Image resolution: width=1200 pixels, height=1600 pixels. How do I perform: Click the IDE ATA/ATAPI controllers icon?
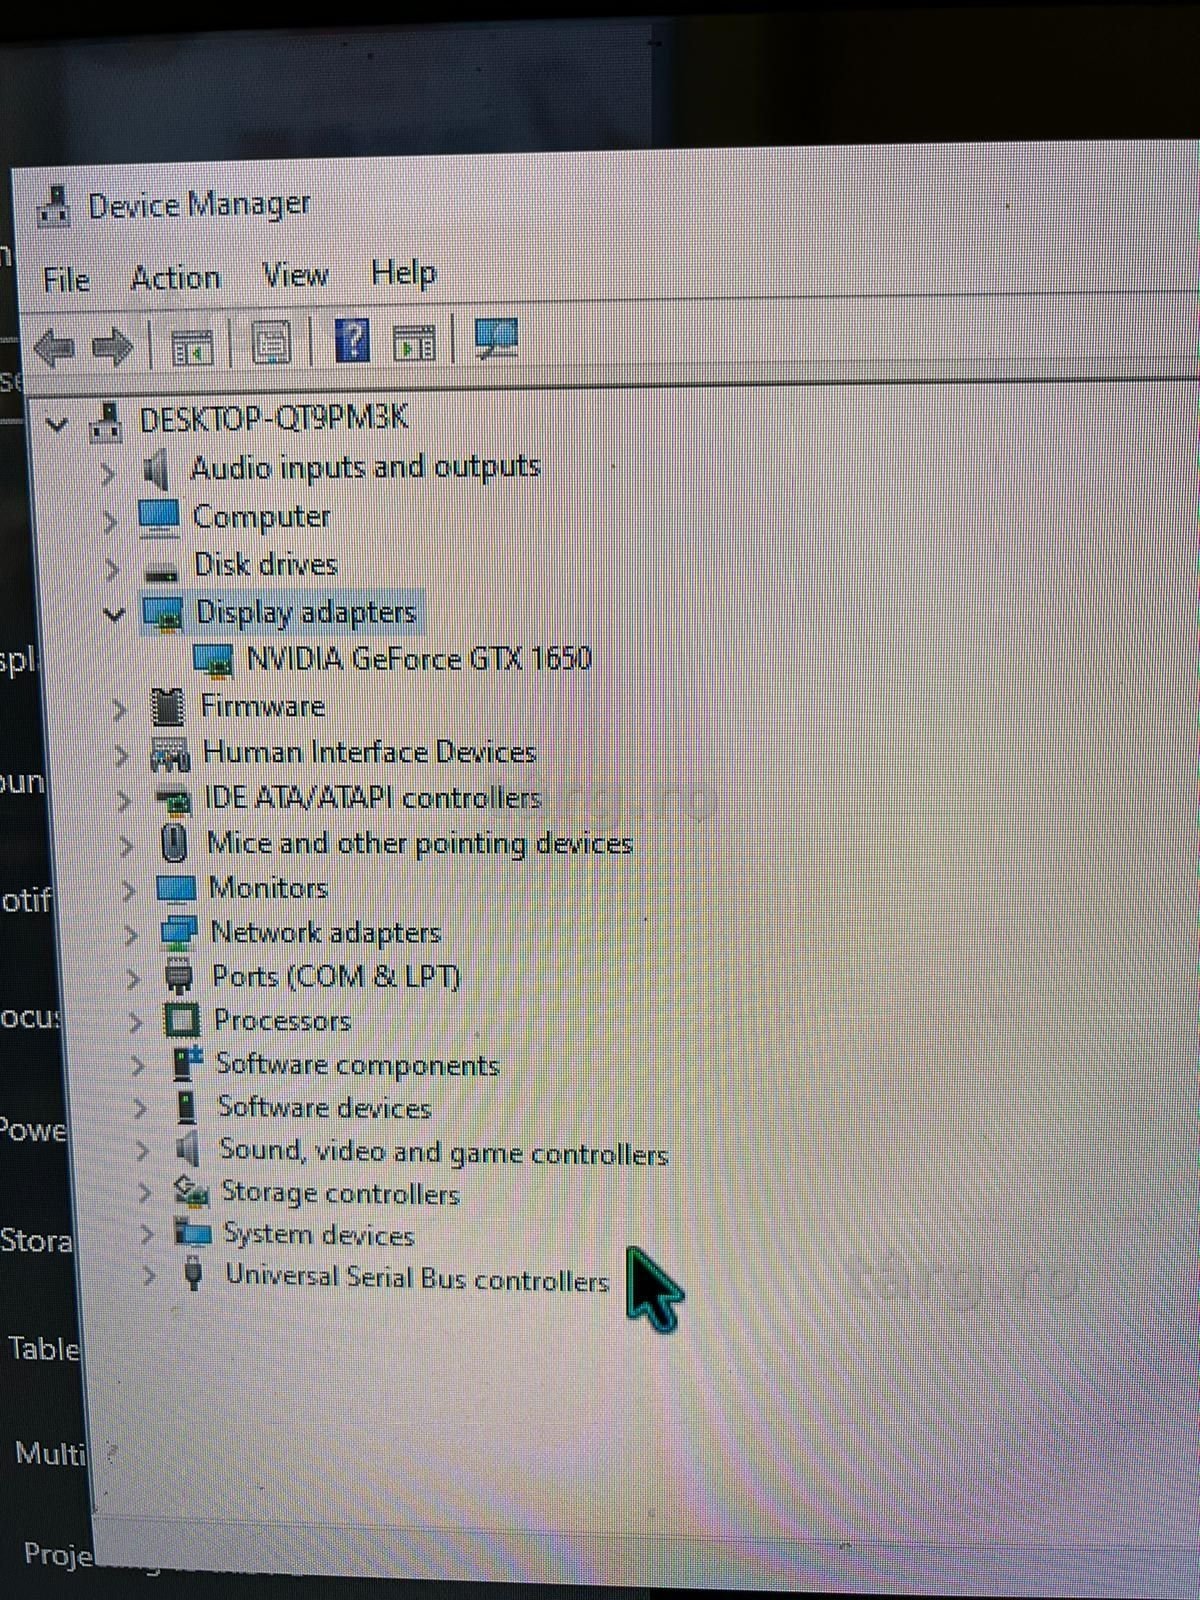click(x=173, y=800)
